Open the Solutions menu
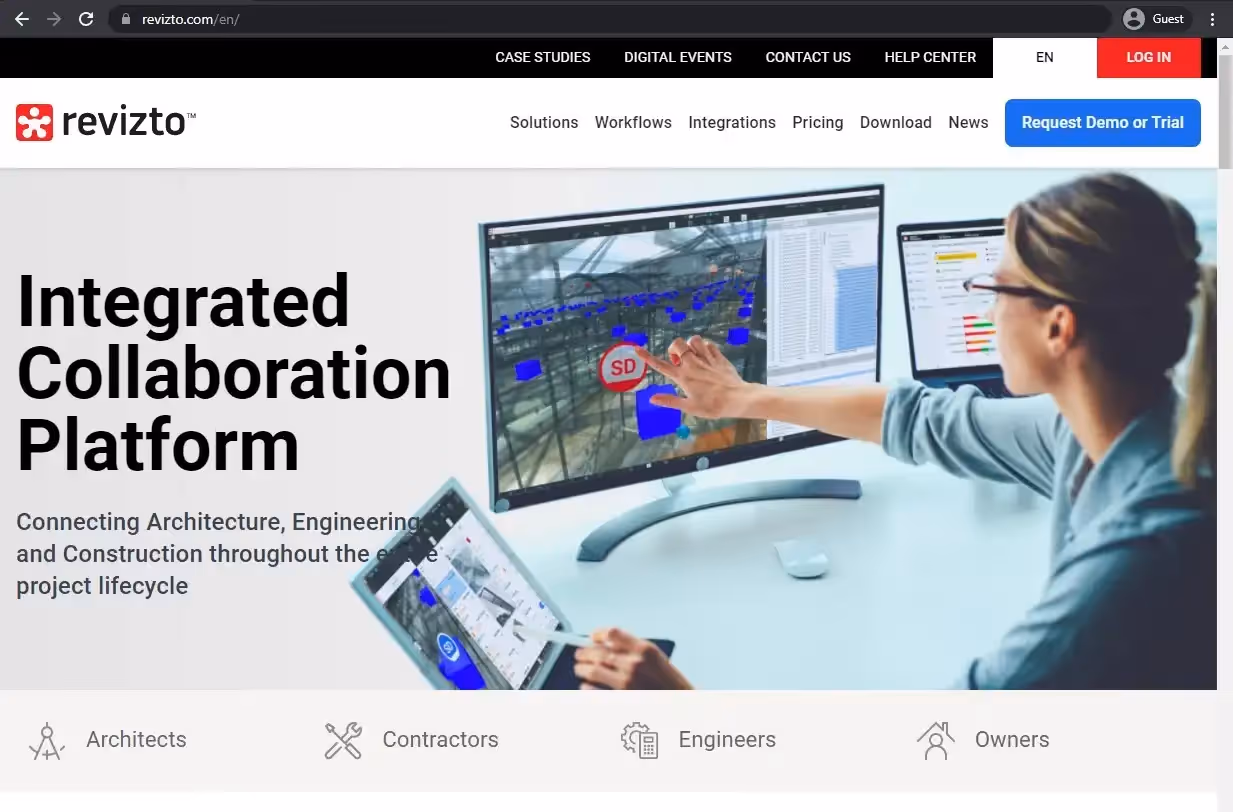This screenshot has width=1233, height=812. click(x=544, y=122)
